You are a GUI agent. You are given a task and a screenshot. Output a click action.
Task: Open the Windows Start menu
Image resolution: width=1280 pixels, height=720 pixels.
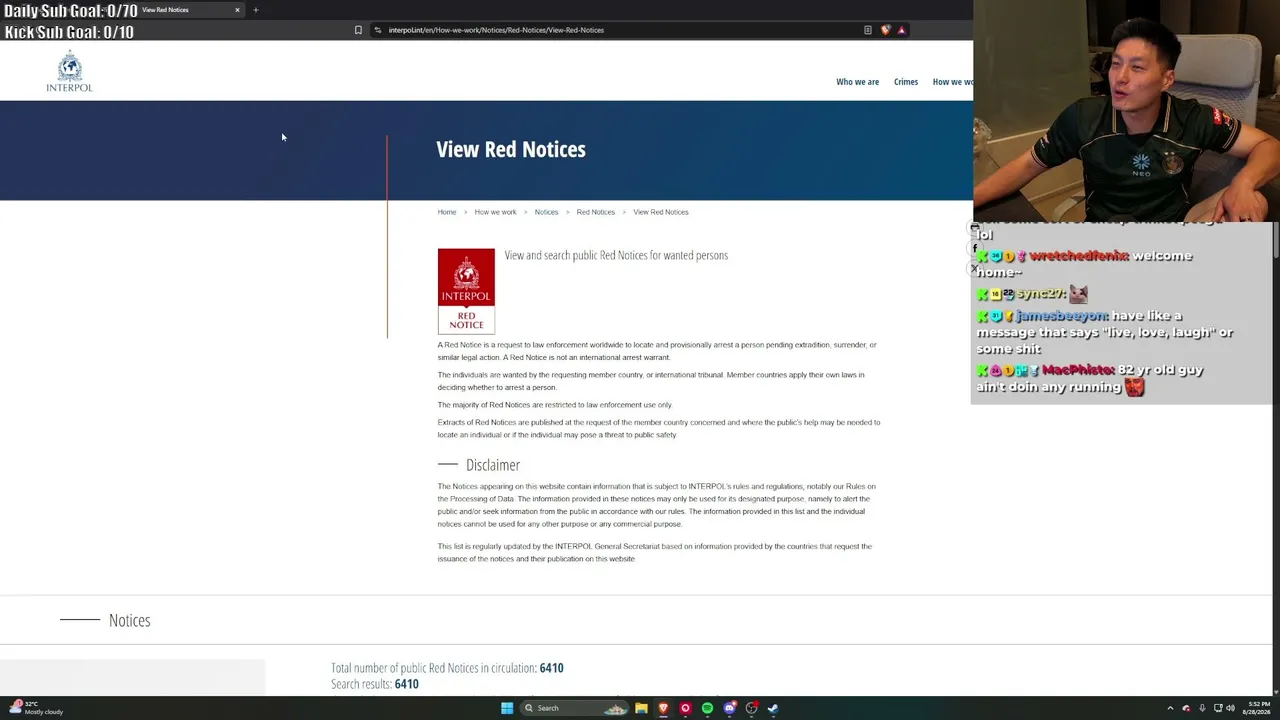click(507, 708)
